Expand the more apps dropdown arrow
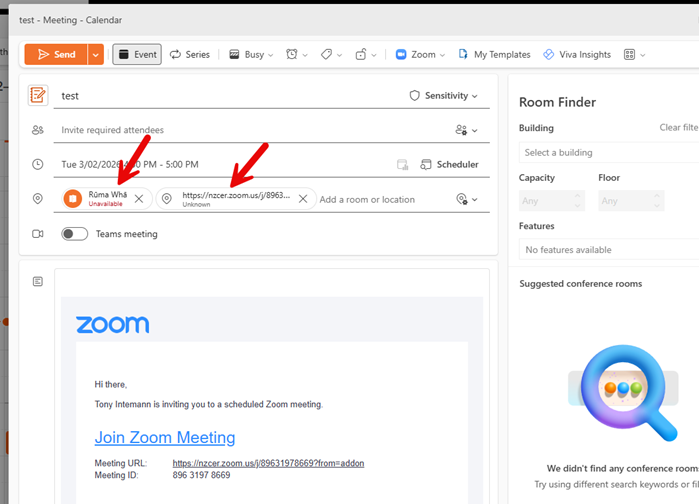The width and height of the screenshot is (699, 504). 642,55
